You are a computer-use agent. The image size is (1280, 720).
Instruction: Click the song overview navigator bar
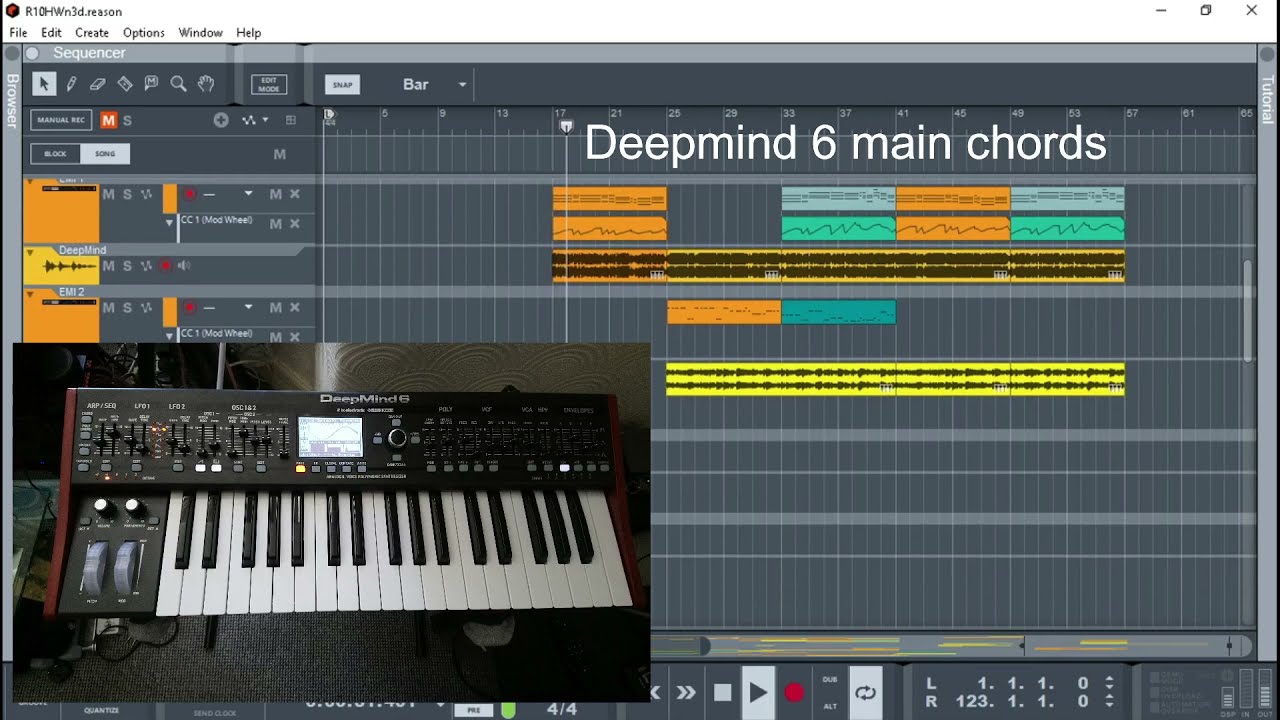[x=951, y=646]
